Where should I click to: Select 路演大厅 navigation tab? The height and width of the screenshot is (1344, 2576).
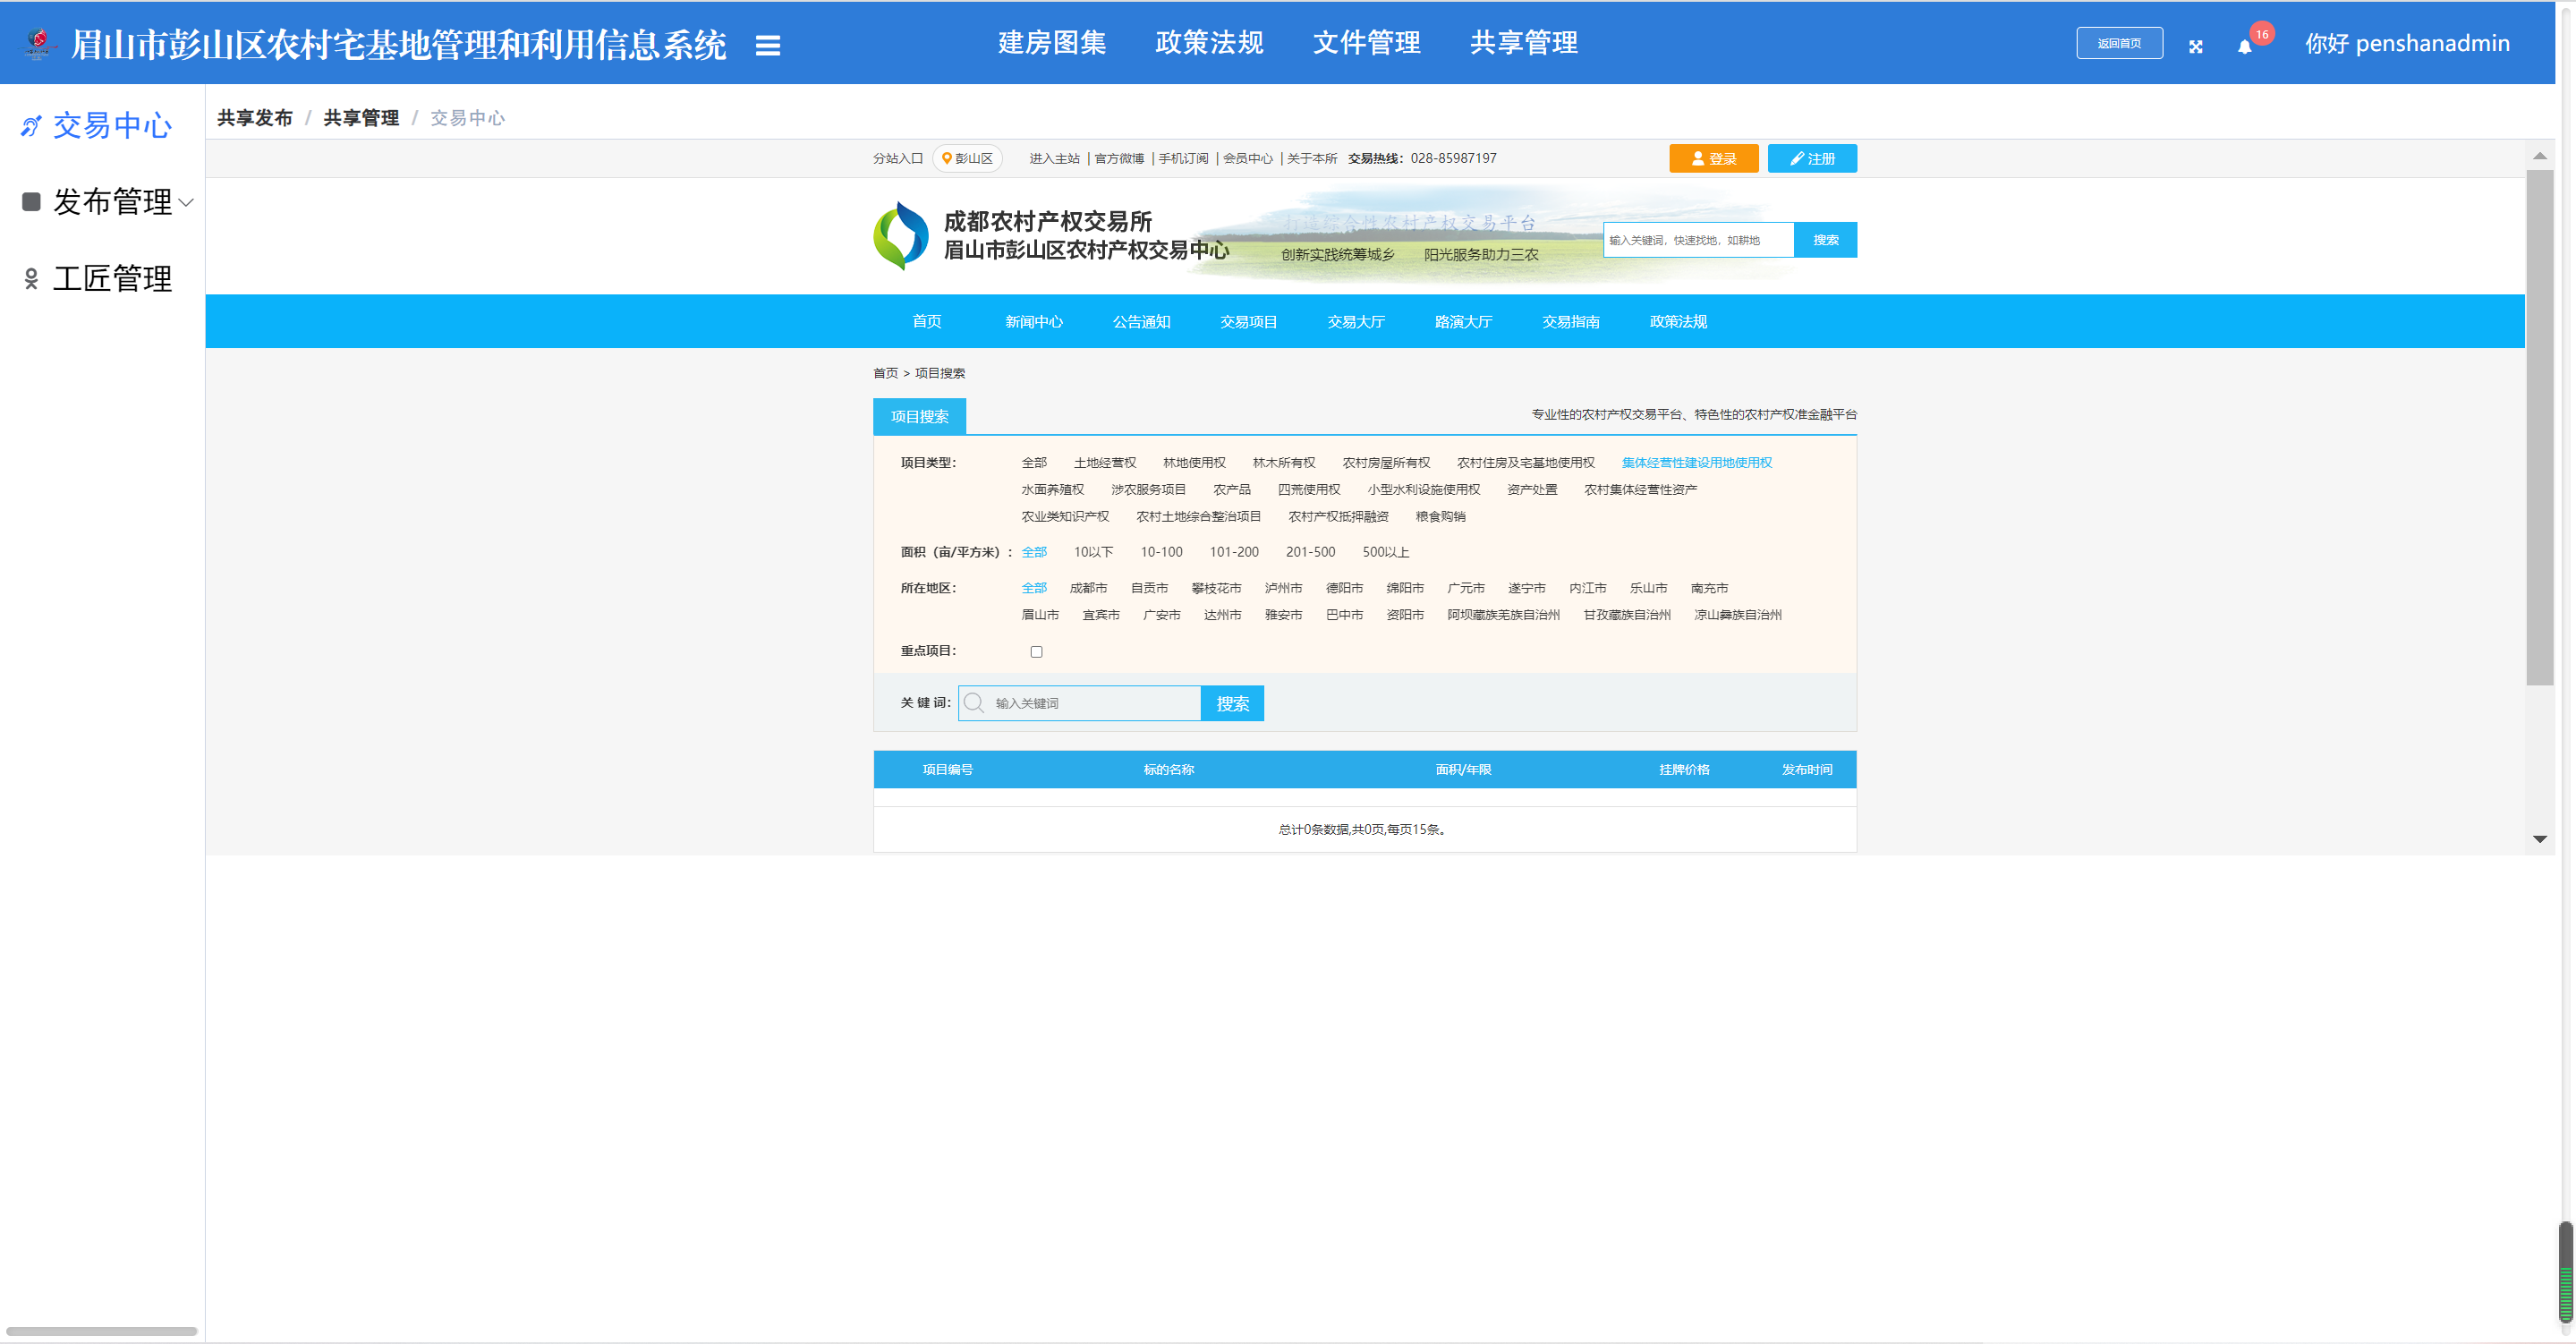tap(1463, 322)
